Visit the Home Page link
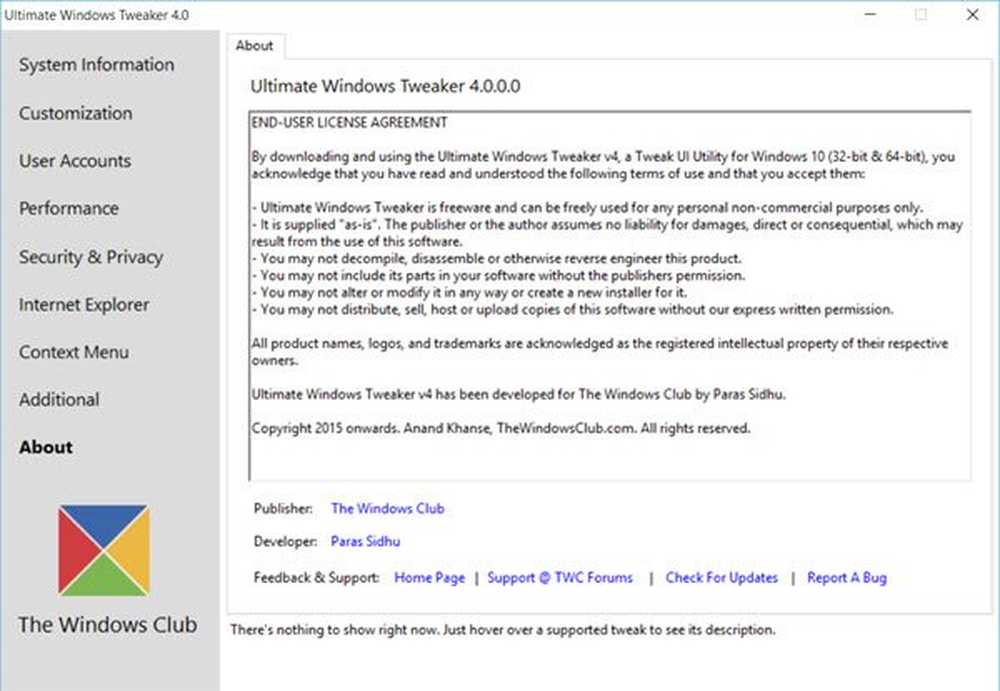 (x=429, y=577)
